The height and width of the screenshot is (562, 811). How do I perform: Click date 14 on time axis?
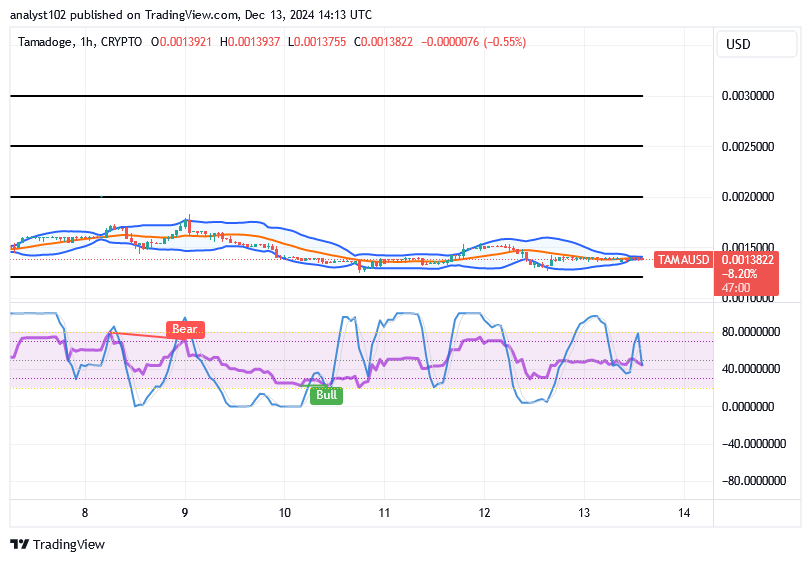684,513
